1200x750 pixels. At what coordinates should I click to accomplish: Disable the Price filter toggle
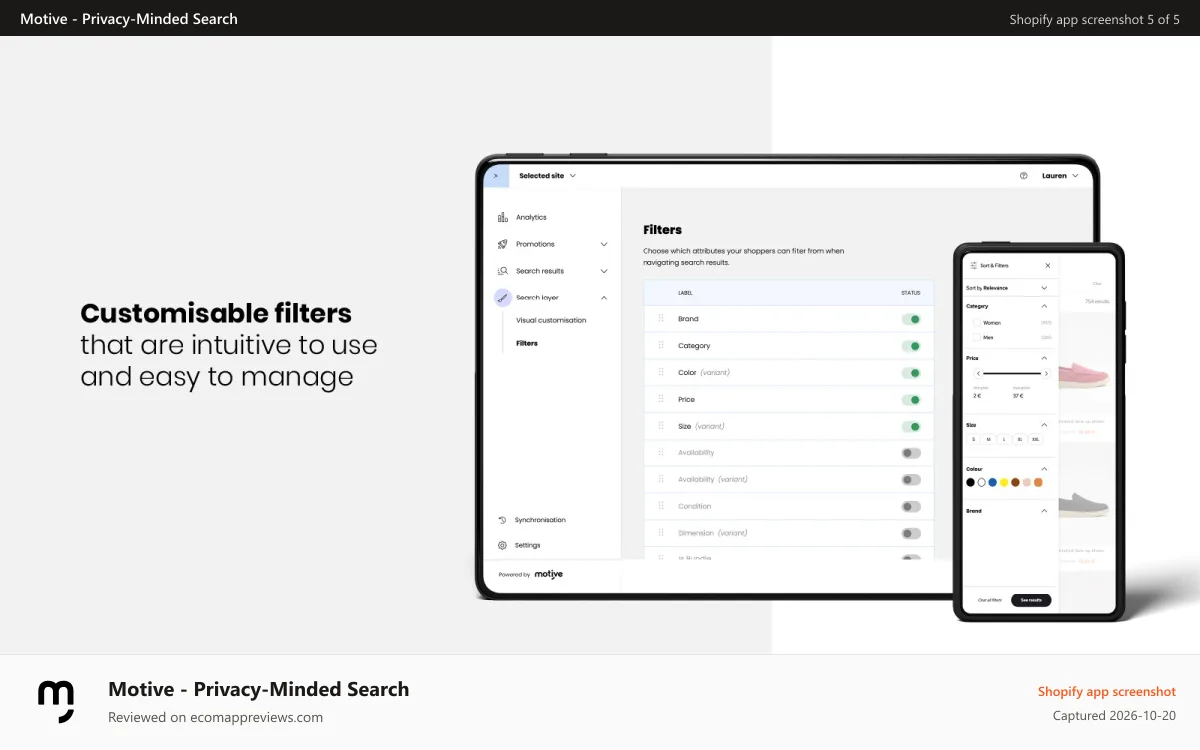pyautogui.click(x=911, y=400)
